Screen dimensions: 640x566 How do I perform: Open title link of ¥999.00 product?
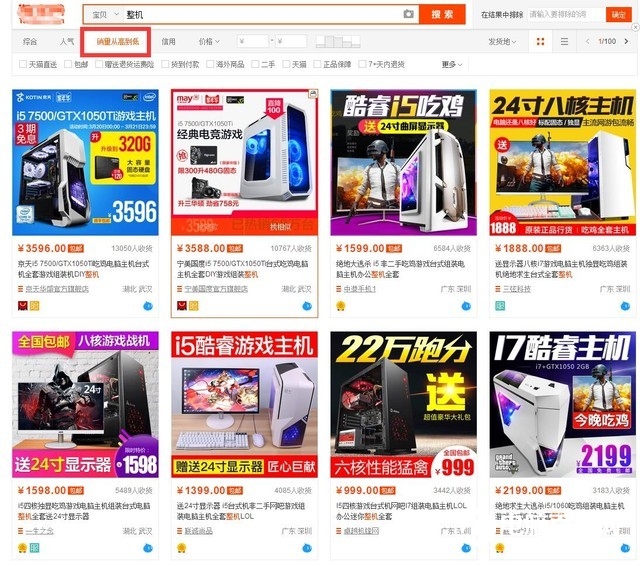click(x=401, y=511)
